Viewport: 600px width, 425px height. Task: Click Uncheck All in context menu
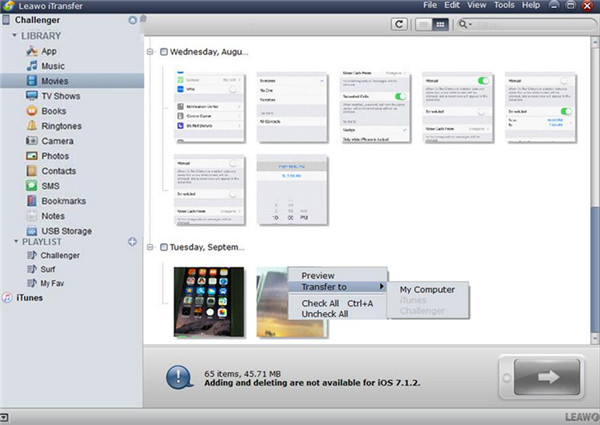[x=325, y=314]
